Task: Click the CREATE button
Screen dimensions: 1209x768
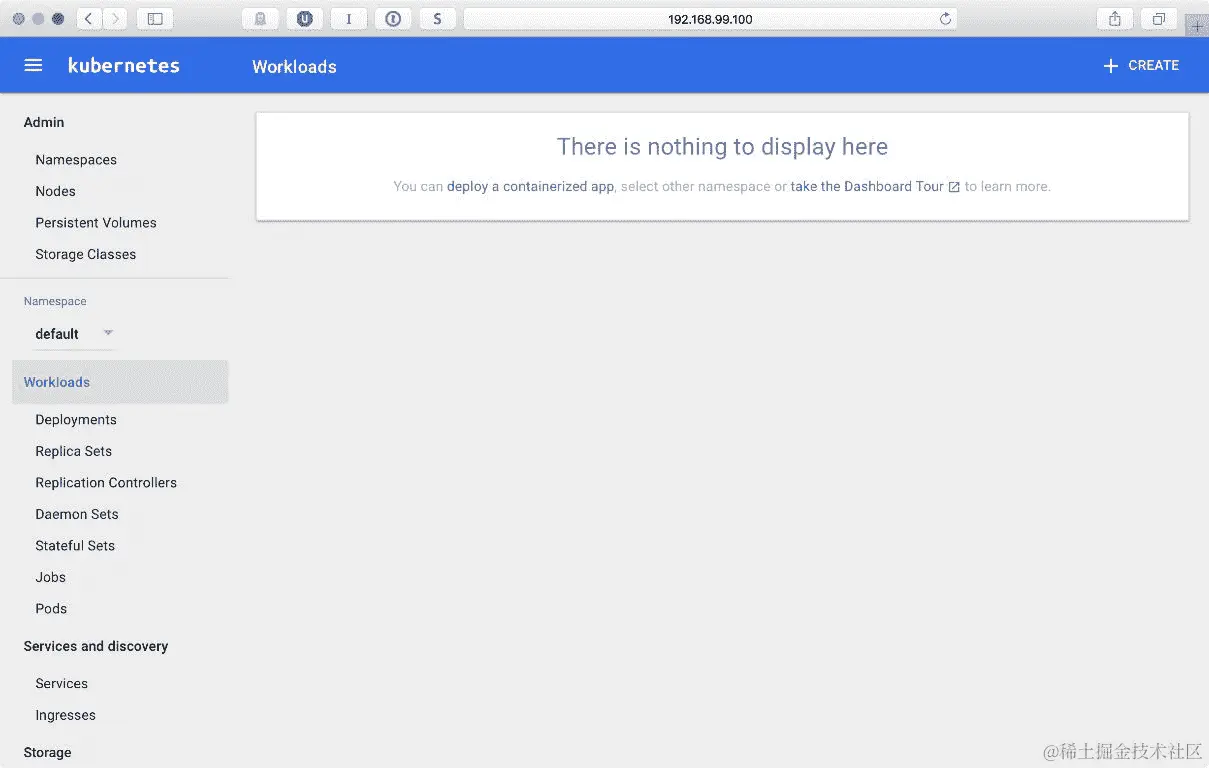Action: click(1141, 65)
